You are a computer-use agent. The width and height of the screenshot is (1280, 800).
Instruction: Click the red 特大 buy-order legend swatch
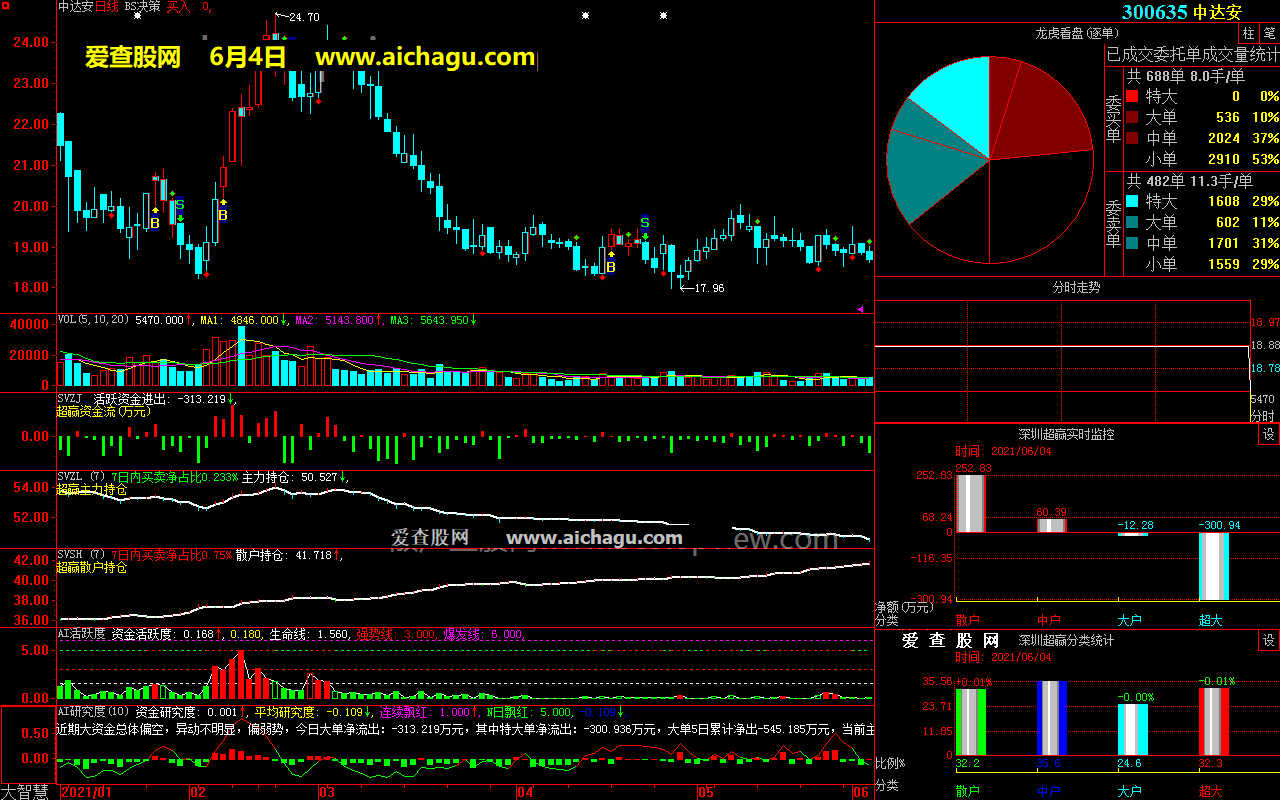point(1132,97)
